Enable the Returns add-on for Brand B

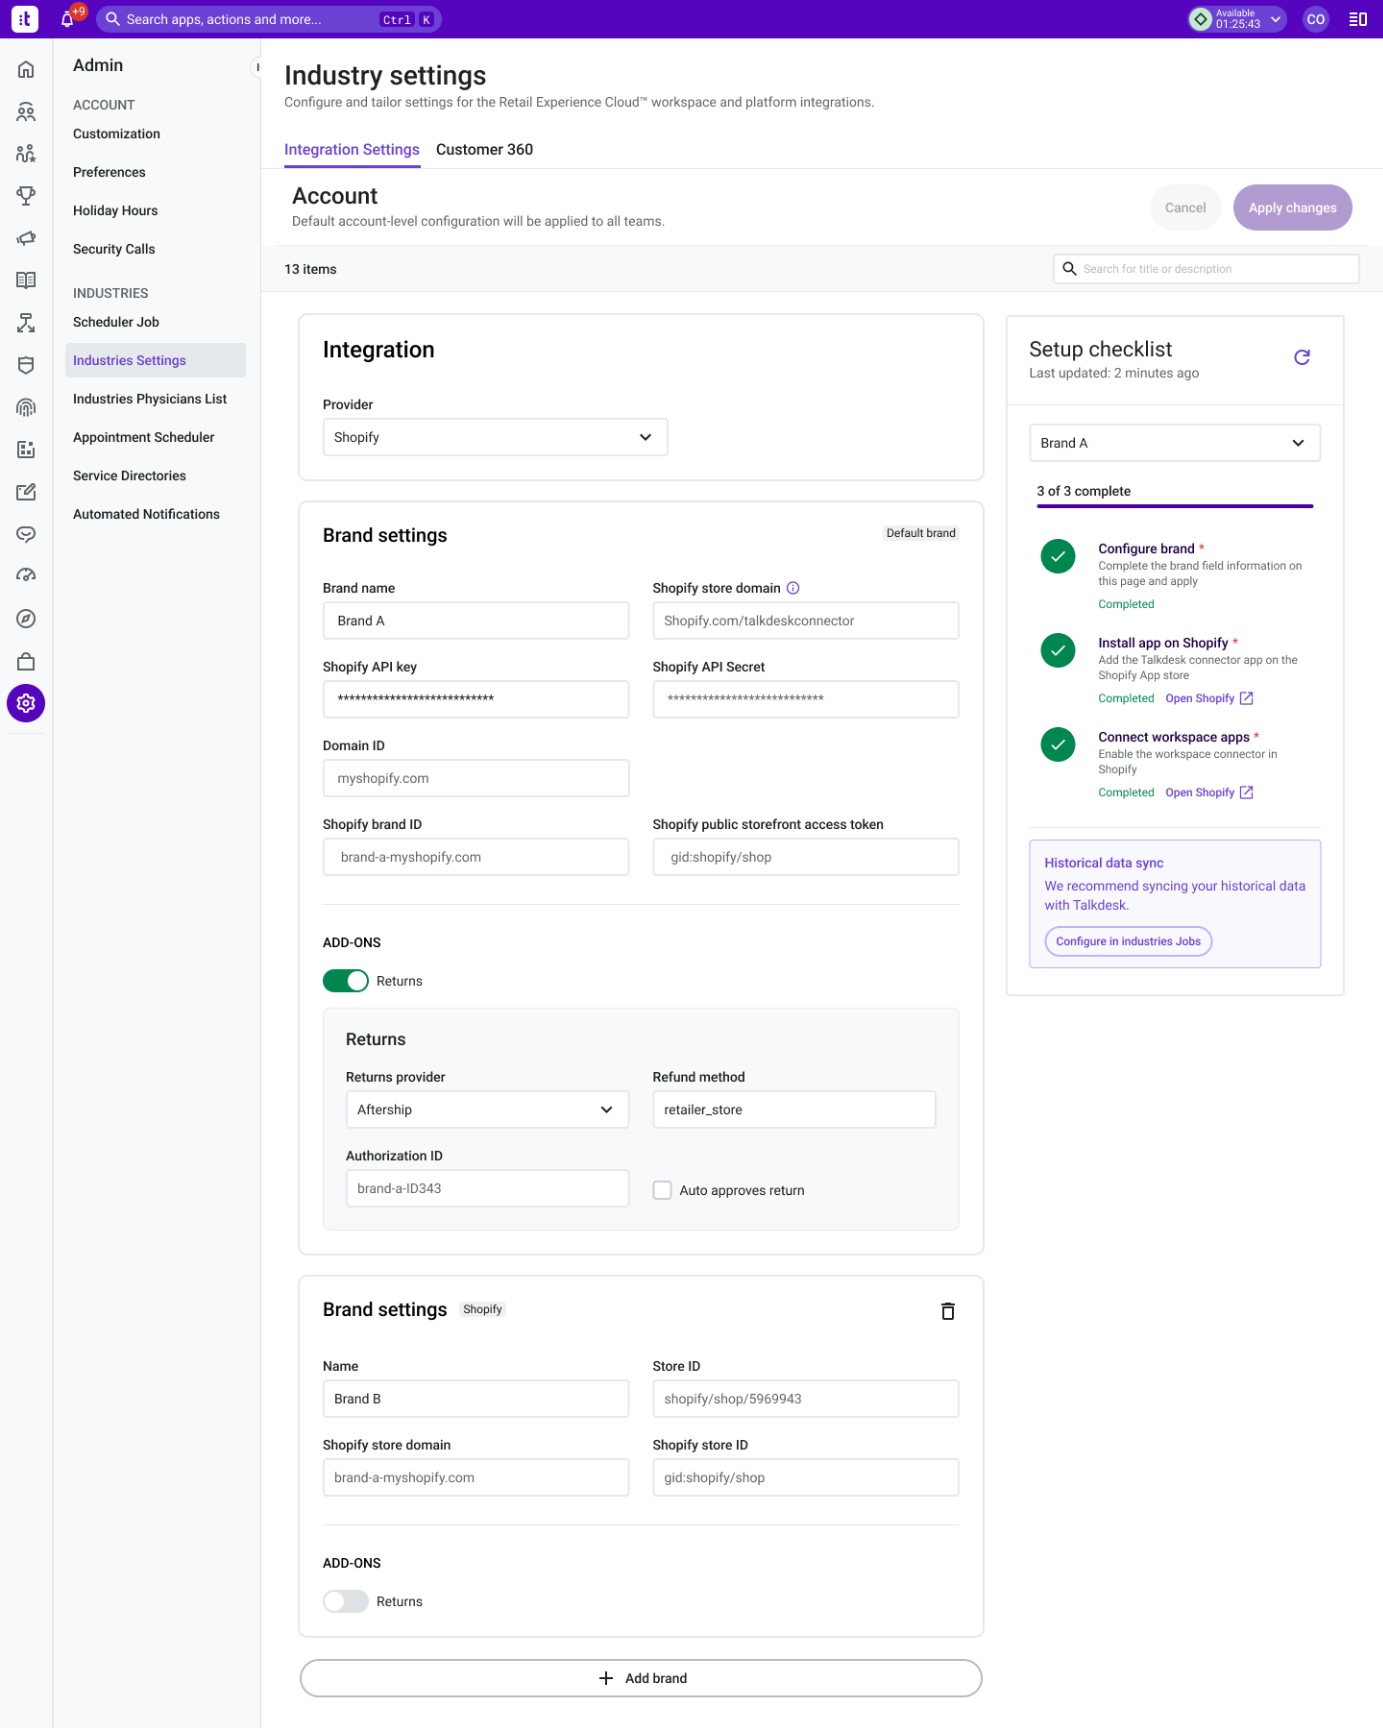point(346,1601)
